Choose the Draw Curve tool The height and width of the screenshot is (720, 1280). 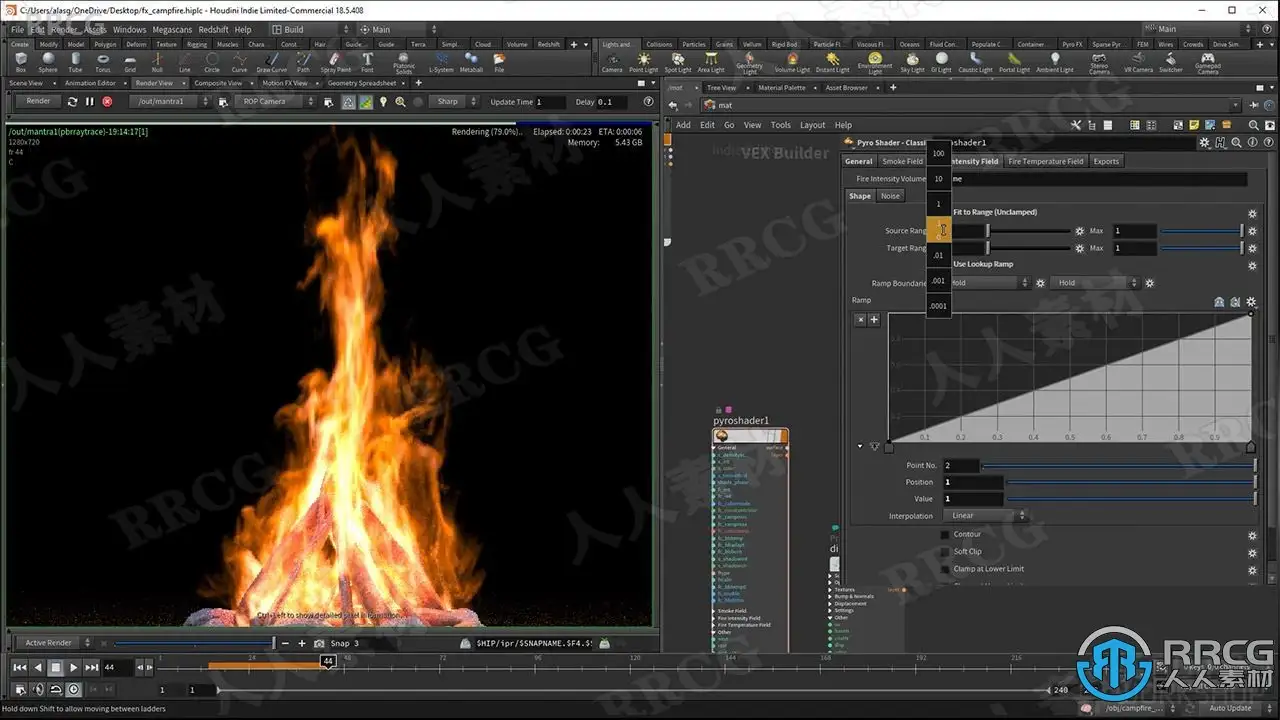(x=272, y=63)
